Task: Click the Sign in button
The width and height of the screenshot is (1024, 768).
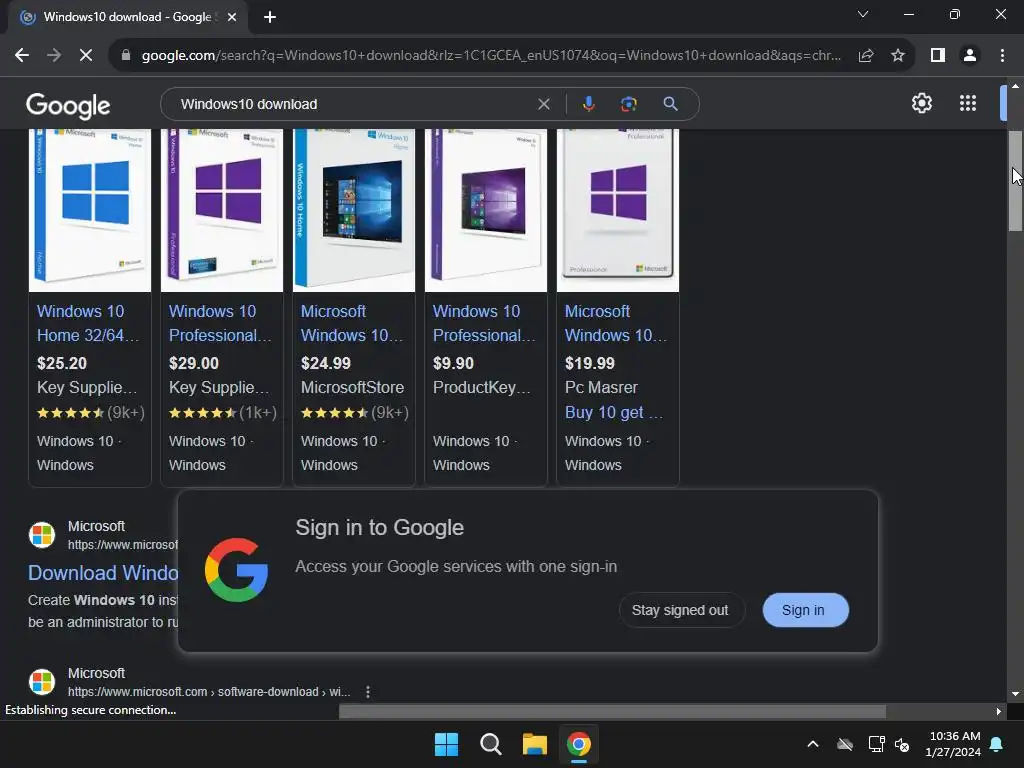Action: tap(805, 610)
